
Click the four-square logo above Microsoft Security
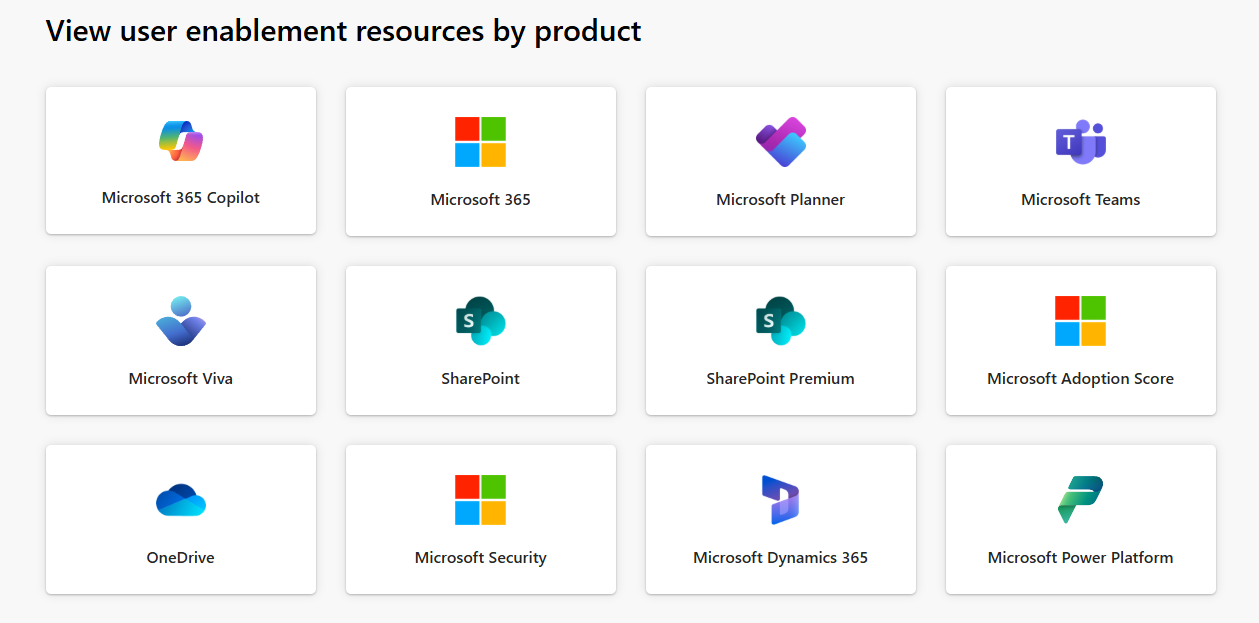[480, 500]
